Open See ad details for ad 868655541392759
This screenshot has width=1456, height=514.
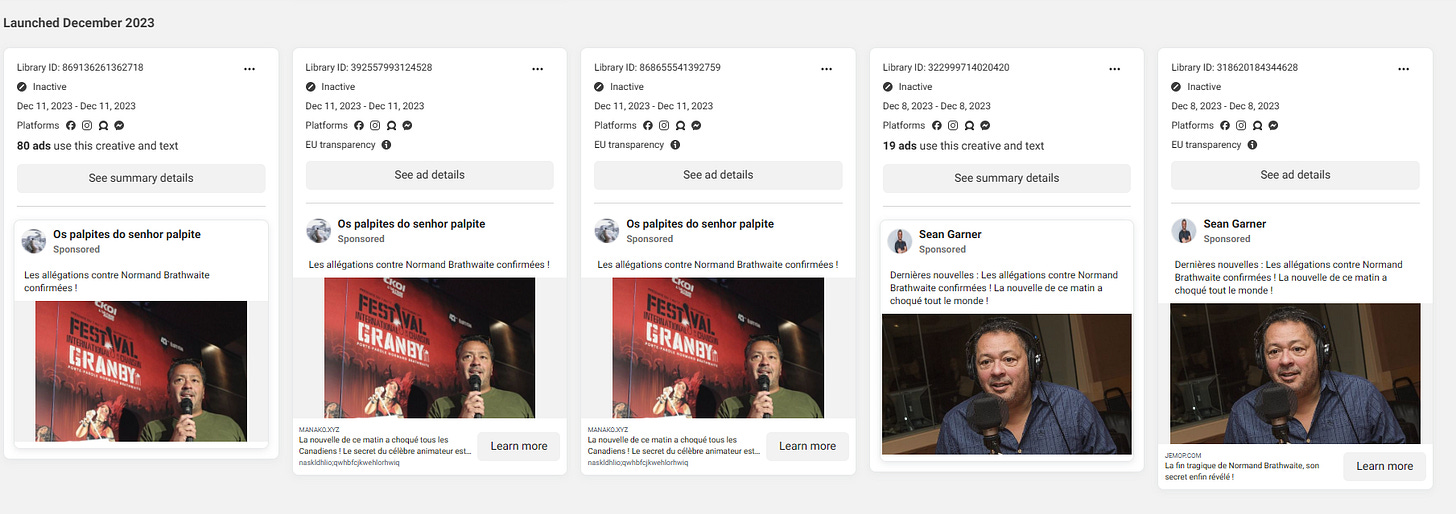pyautogui.click(x=718, y=175)
